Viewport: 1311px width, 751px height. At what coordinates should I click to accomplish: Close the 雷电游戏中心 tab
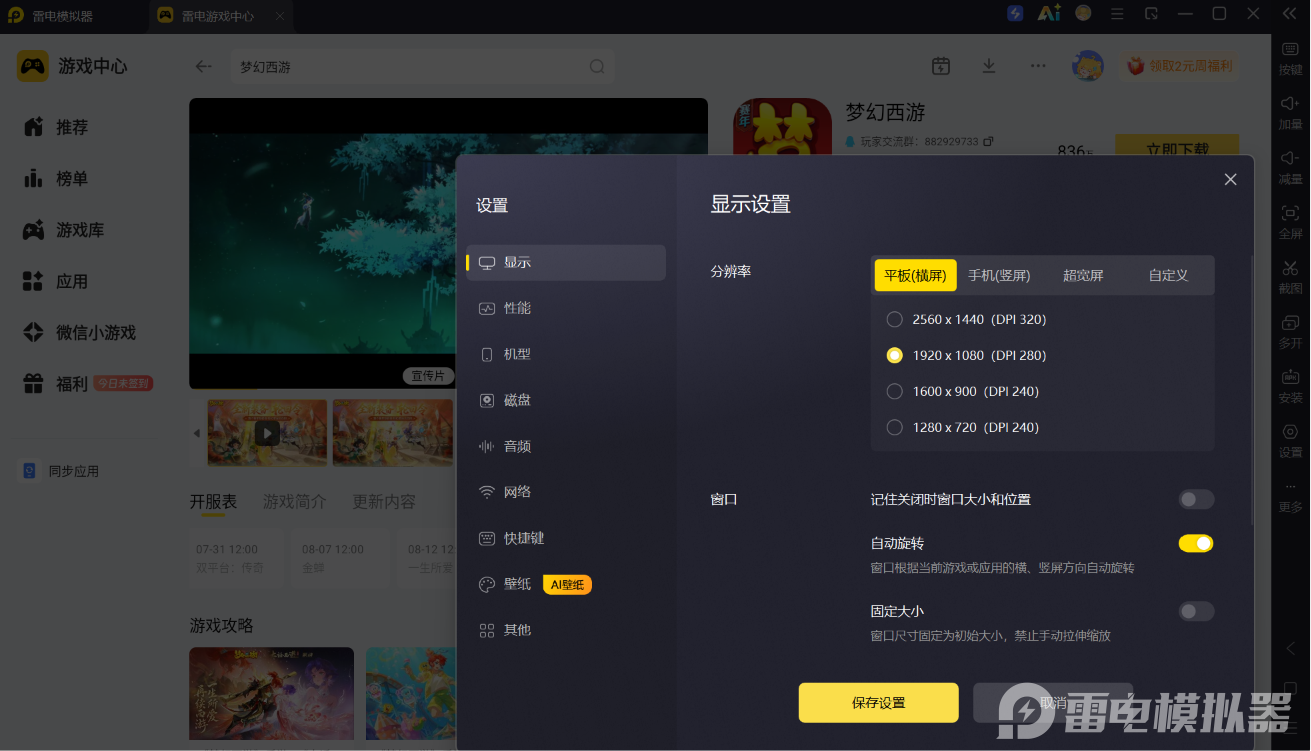coord(280,17)
